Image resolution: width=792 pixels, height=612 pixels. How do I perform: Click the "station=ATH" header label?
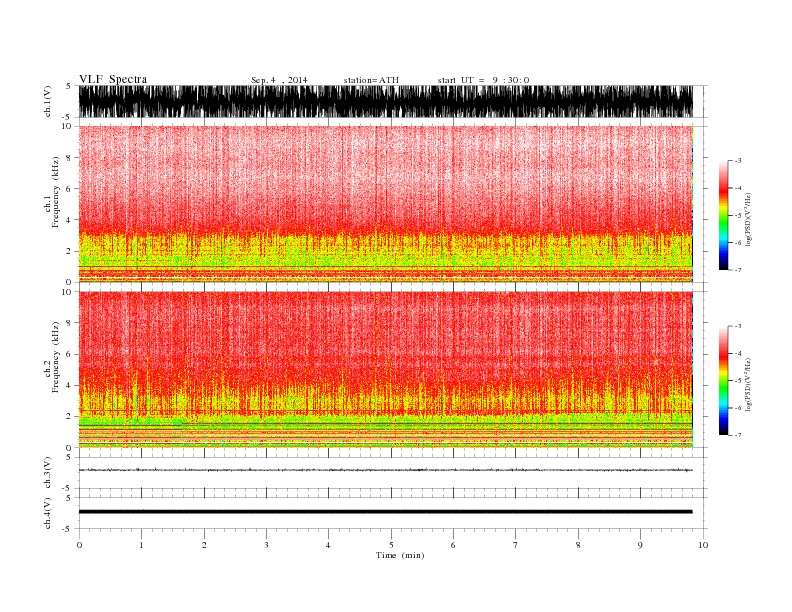click(x=371, y=80)
